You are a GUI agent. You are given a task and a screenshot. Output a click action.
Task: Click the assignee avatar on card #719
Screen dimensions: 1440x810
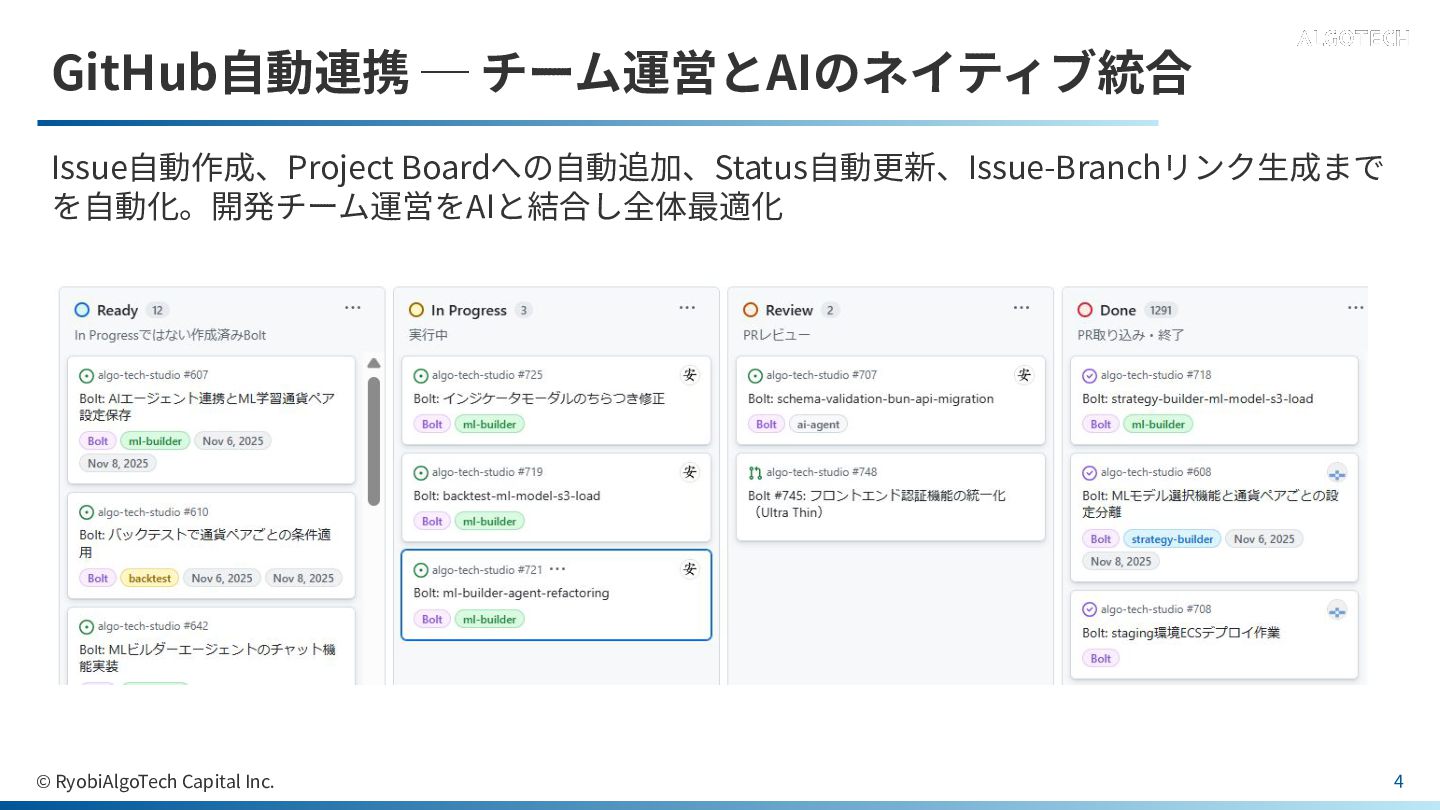[690, 472]
